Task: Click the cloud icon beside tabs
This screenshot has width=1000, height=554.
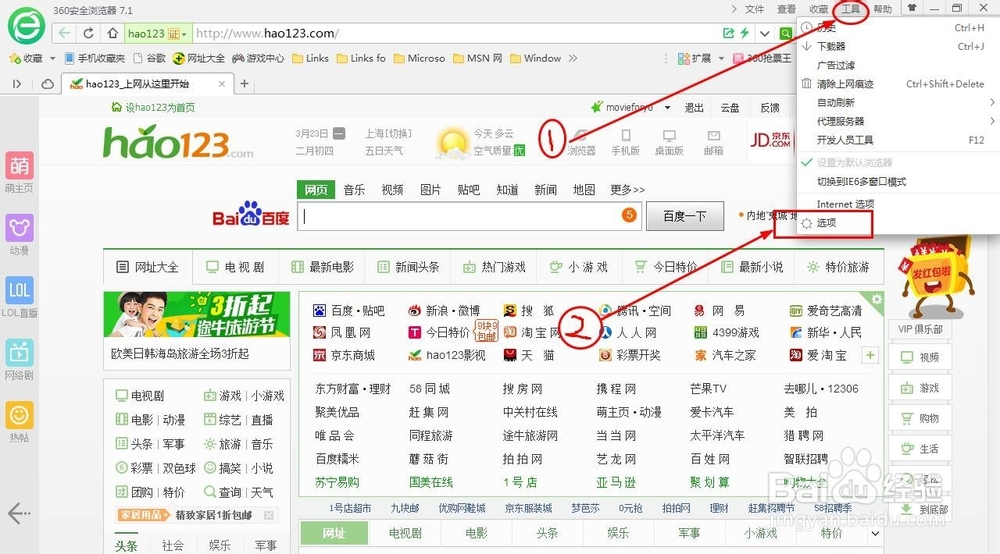Action: pyautogui.click(x=47, y=84)
